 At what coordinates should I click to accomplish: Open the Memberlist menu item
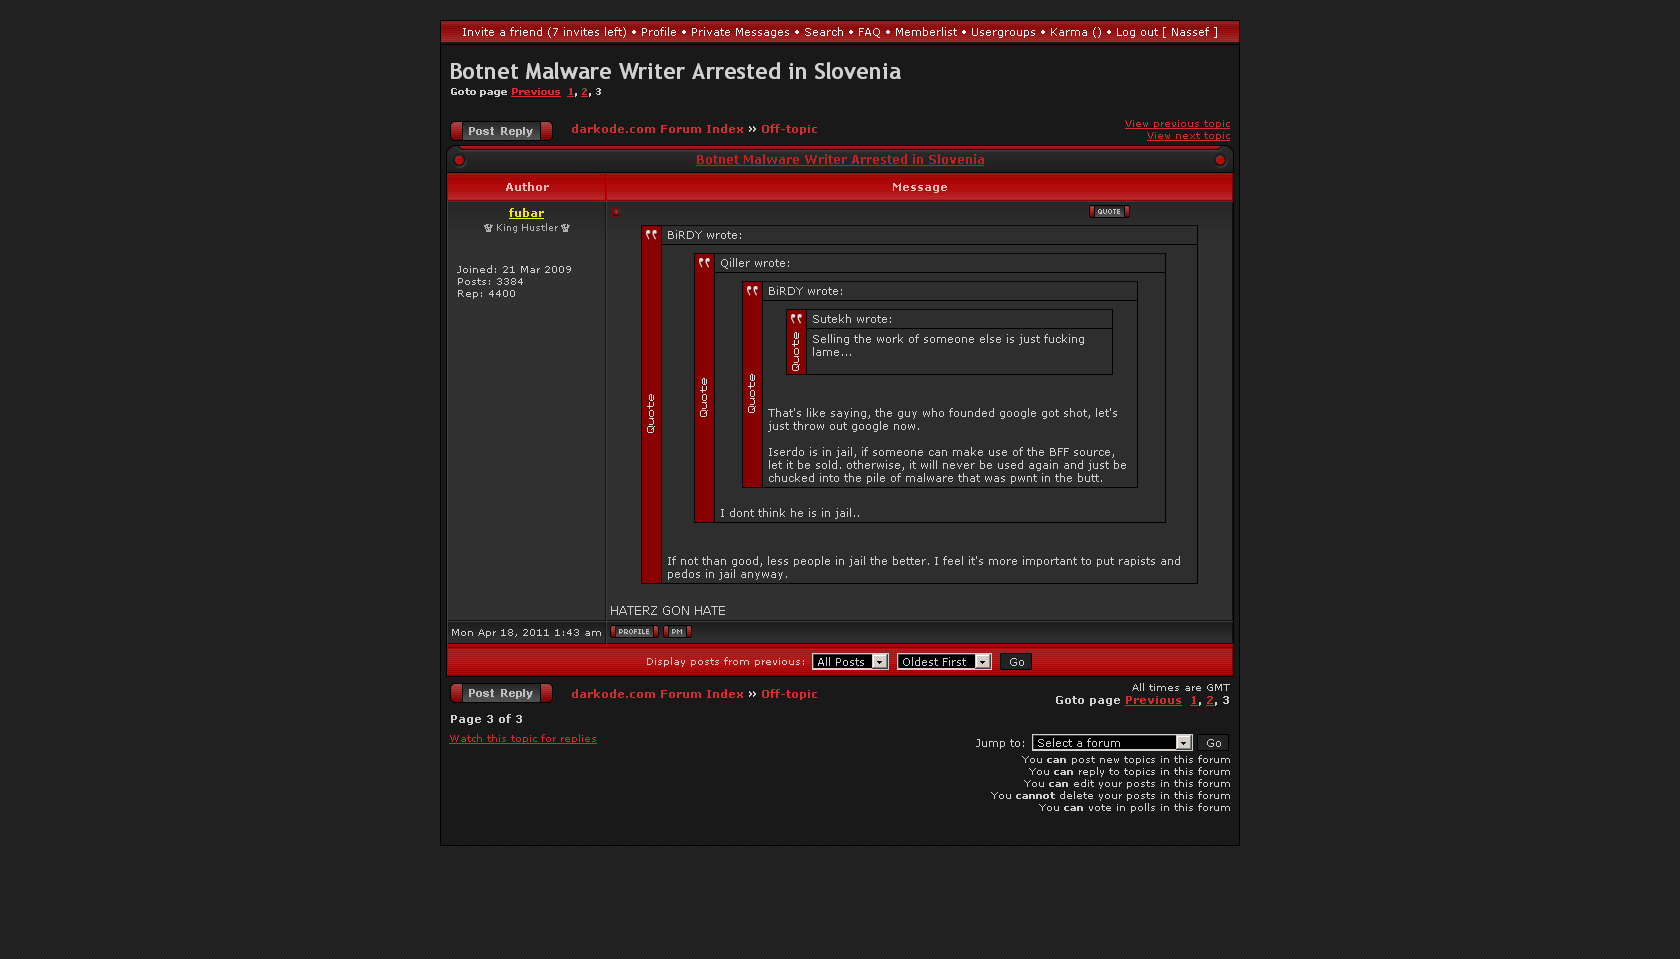coord(925,32)
